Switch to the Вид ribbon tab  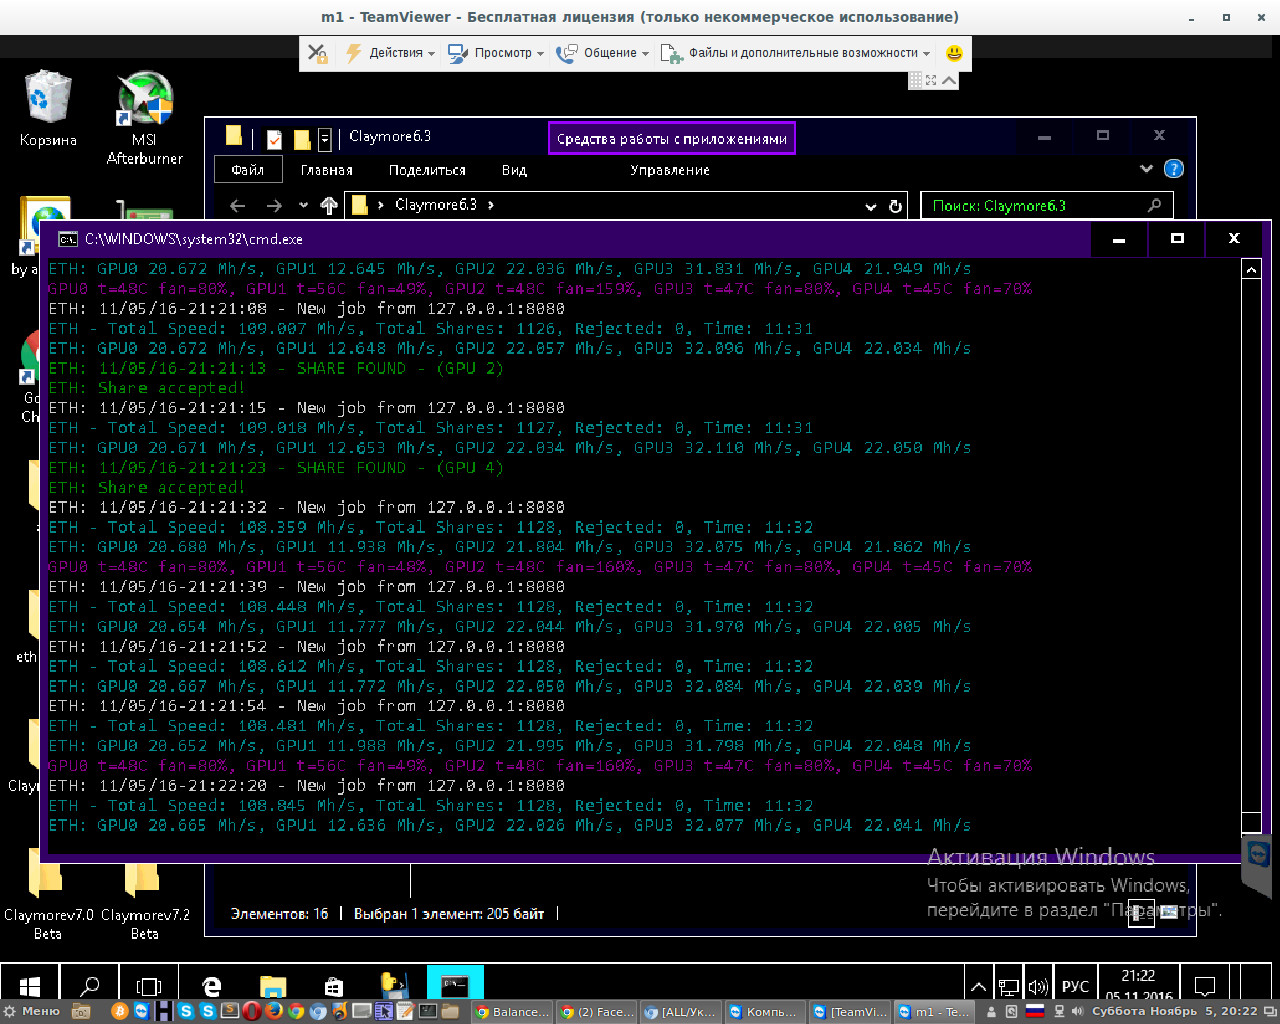pos(514,170)
